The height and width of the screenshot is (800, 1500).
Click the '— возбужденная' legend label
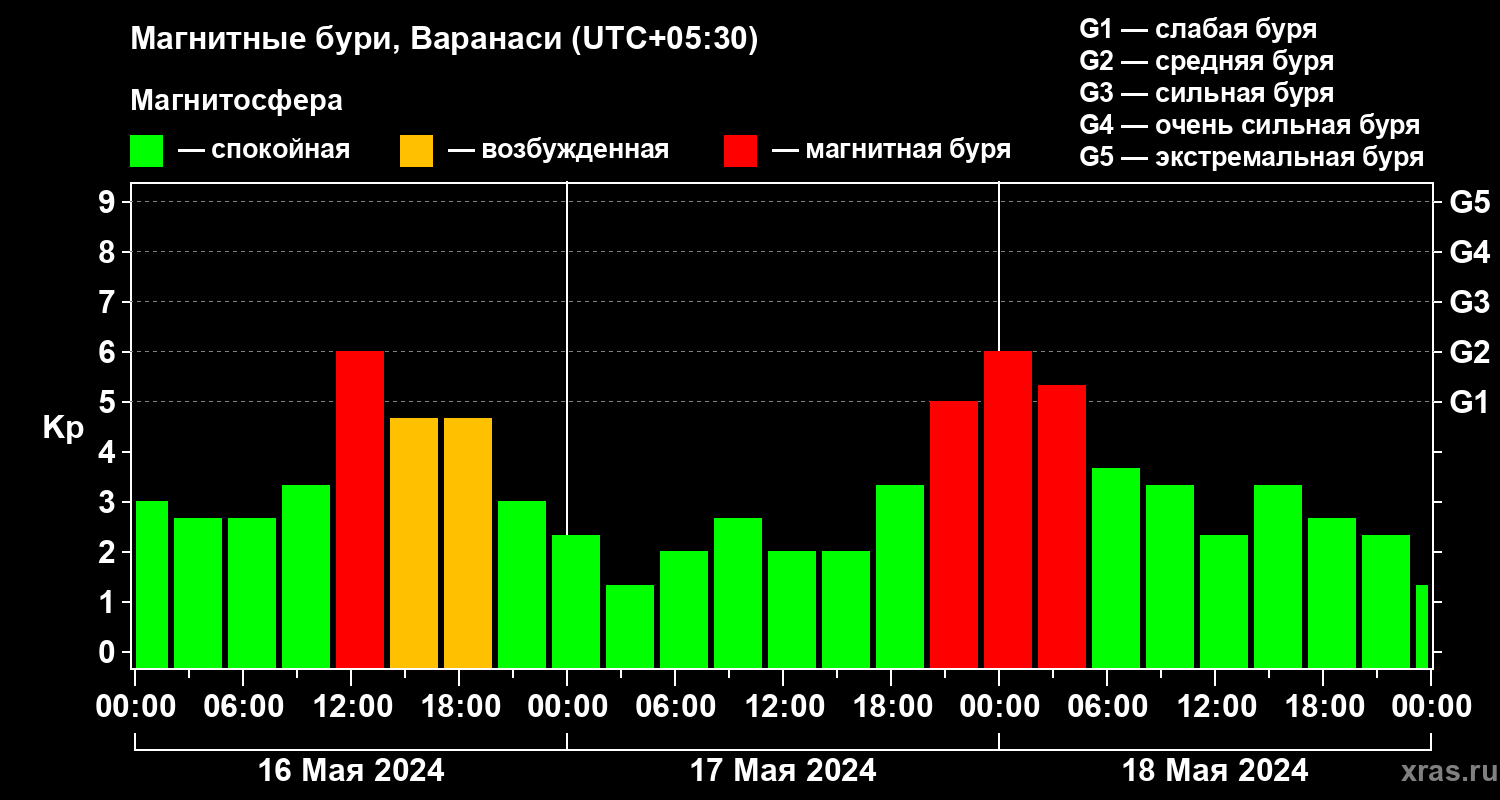point(558,150)
